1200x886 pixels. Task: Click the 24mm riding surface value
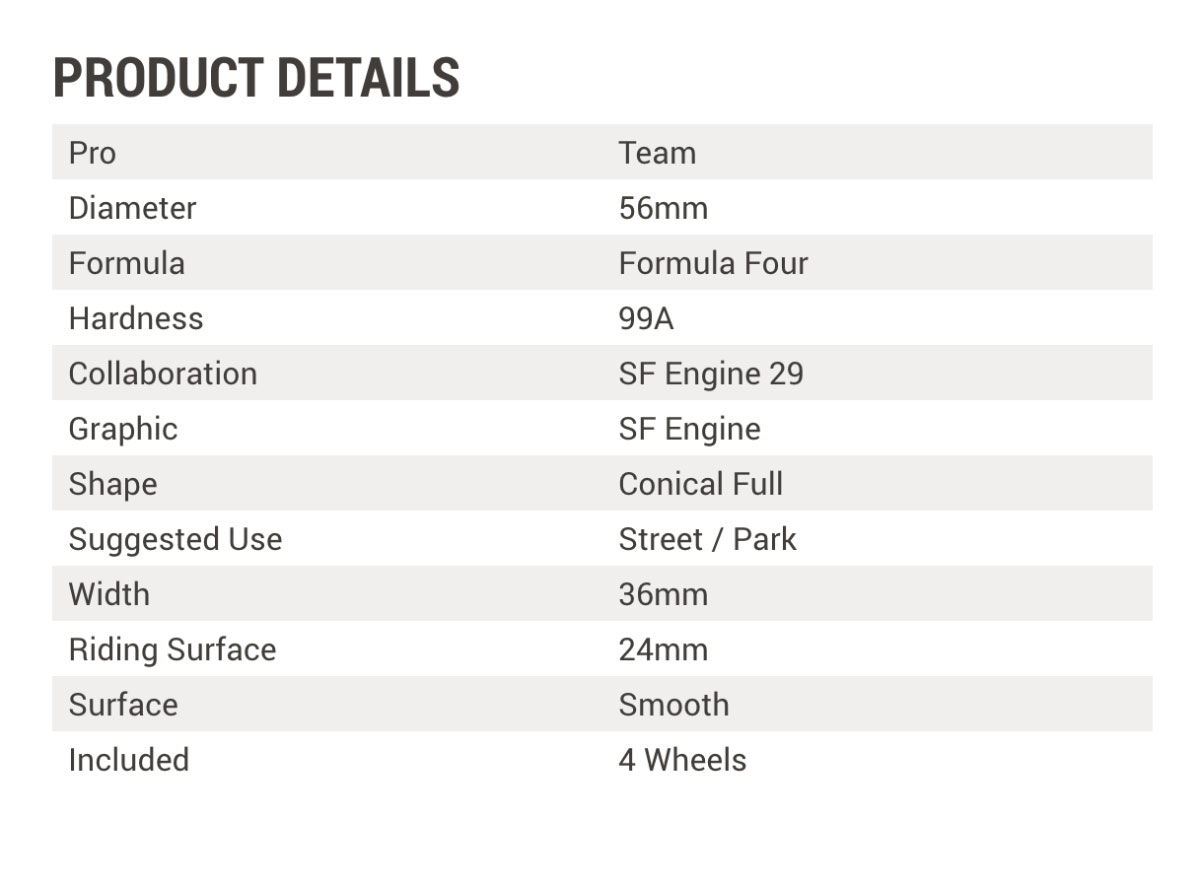[x=663, y=649]
